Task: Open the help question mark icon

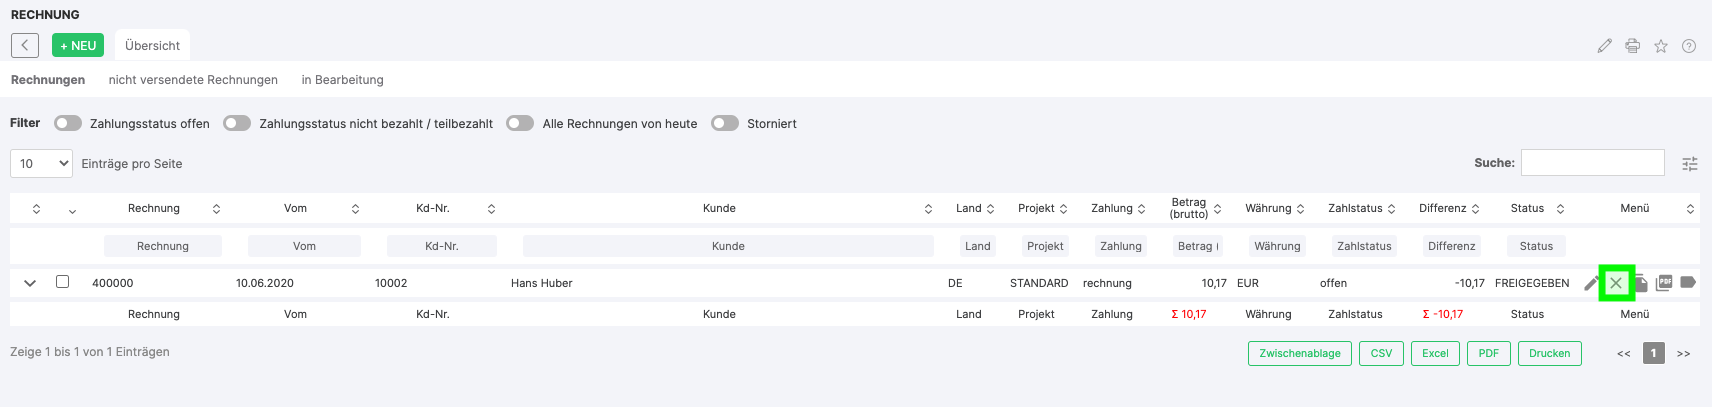Action: tap(1688, 46)
